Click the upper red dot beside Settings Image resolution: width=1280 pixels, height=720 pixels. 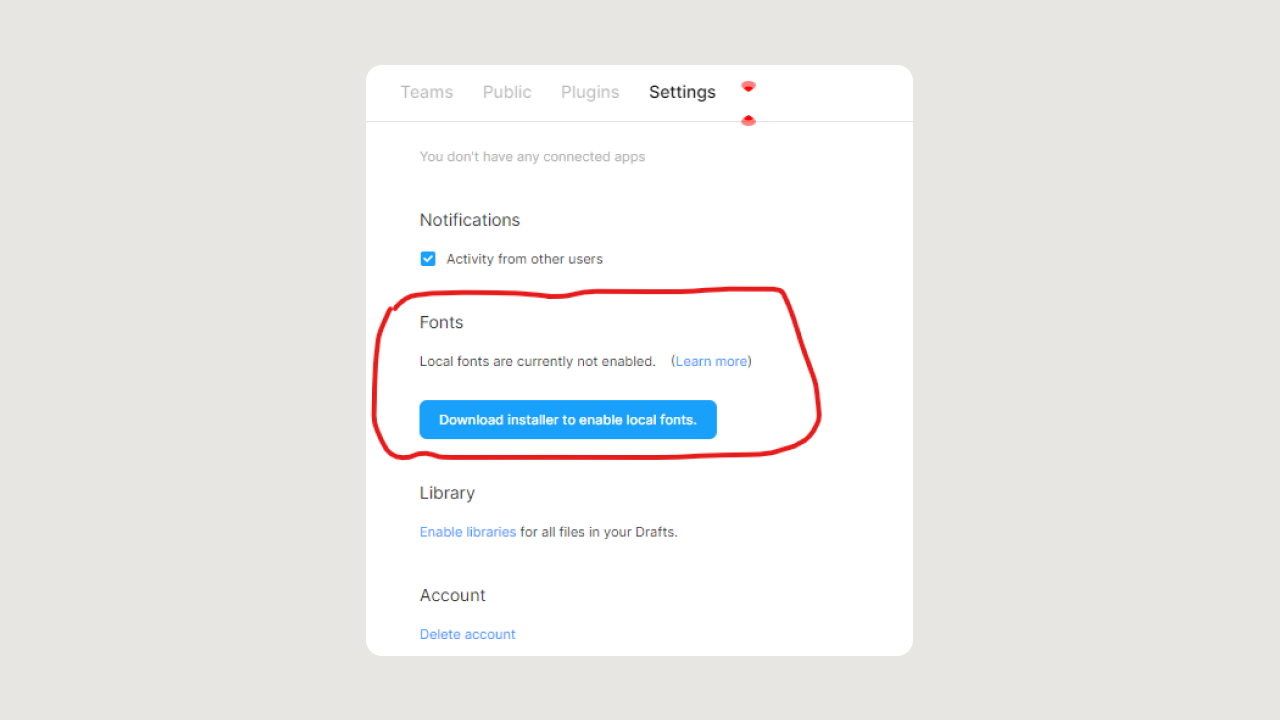[748, 87]
